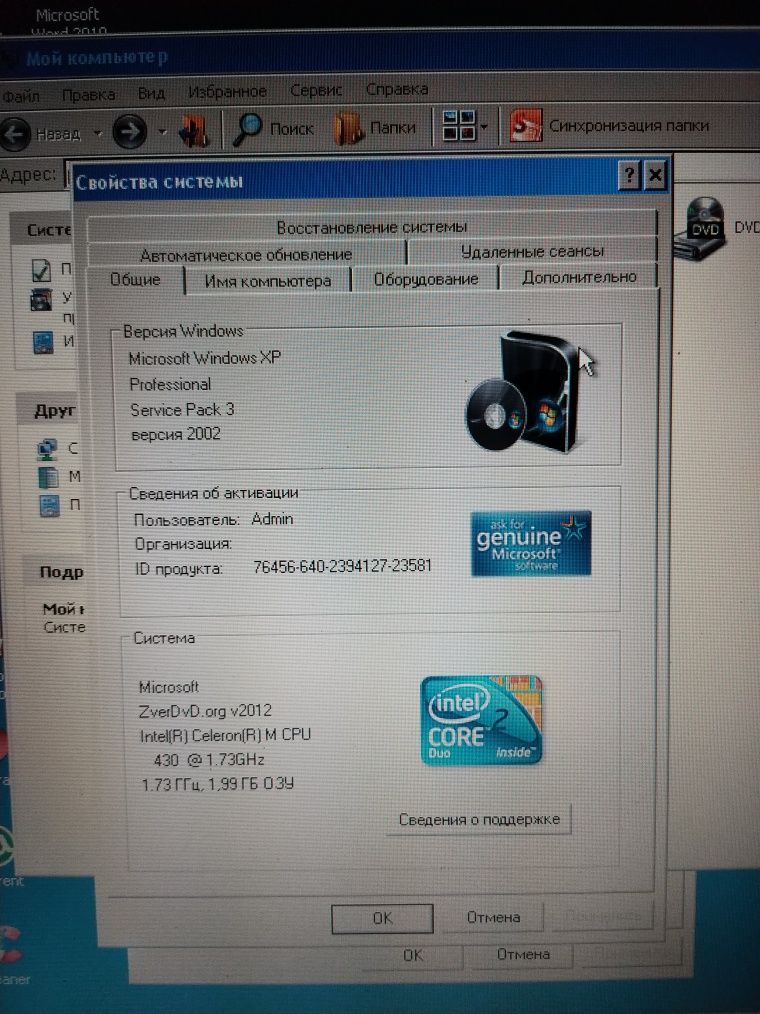
Task: Open the Назад history dropdown arrow
Action: point(98,134)
